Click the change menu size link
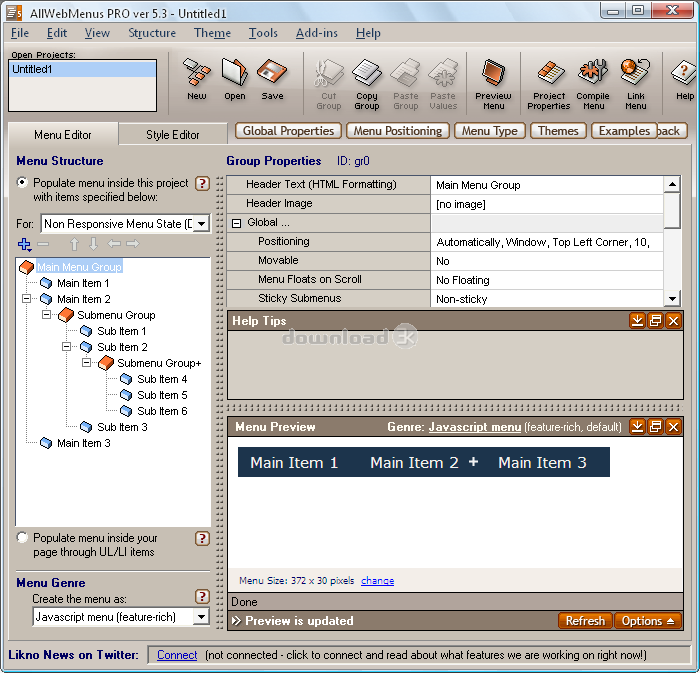The image size is (700, 673). click(x=377, y=581)
